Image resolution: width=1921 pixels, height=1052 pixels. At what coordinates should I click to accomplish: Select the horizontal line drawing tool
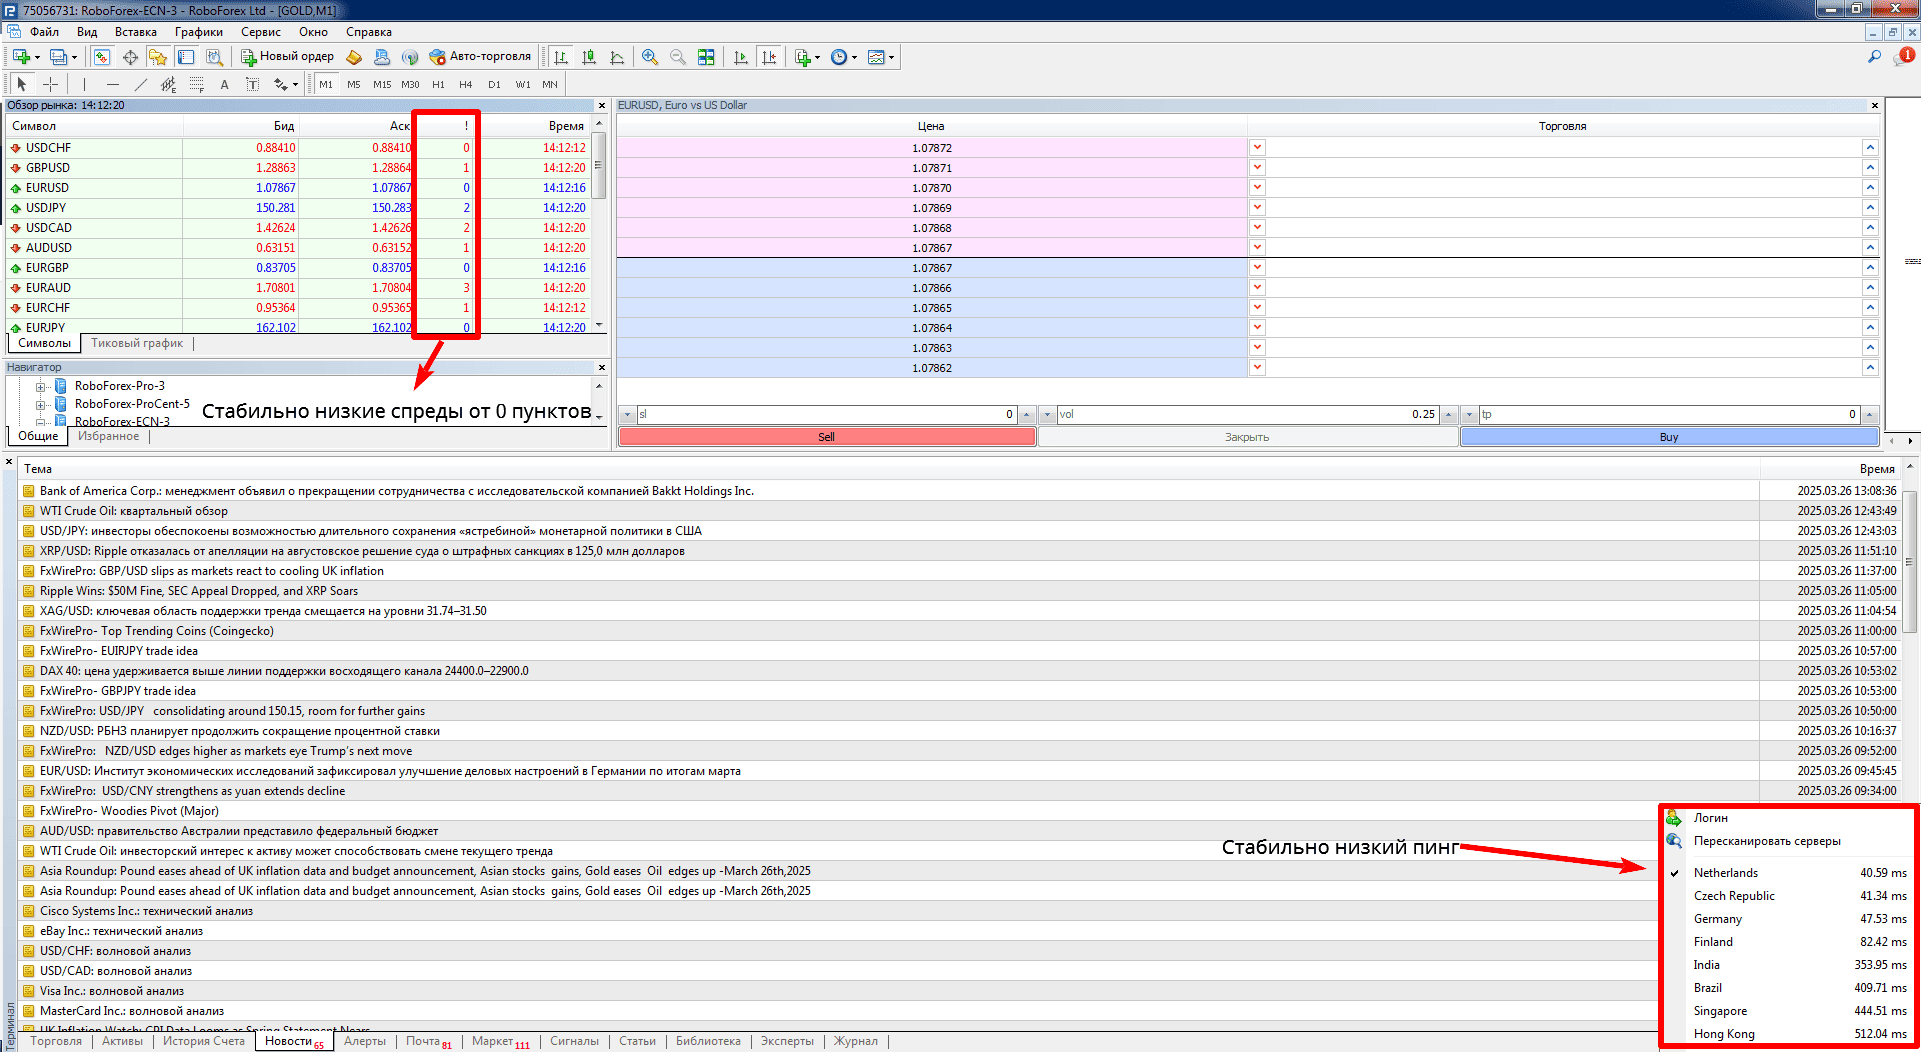[x=112, y=84]
